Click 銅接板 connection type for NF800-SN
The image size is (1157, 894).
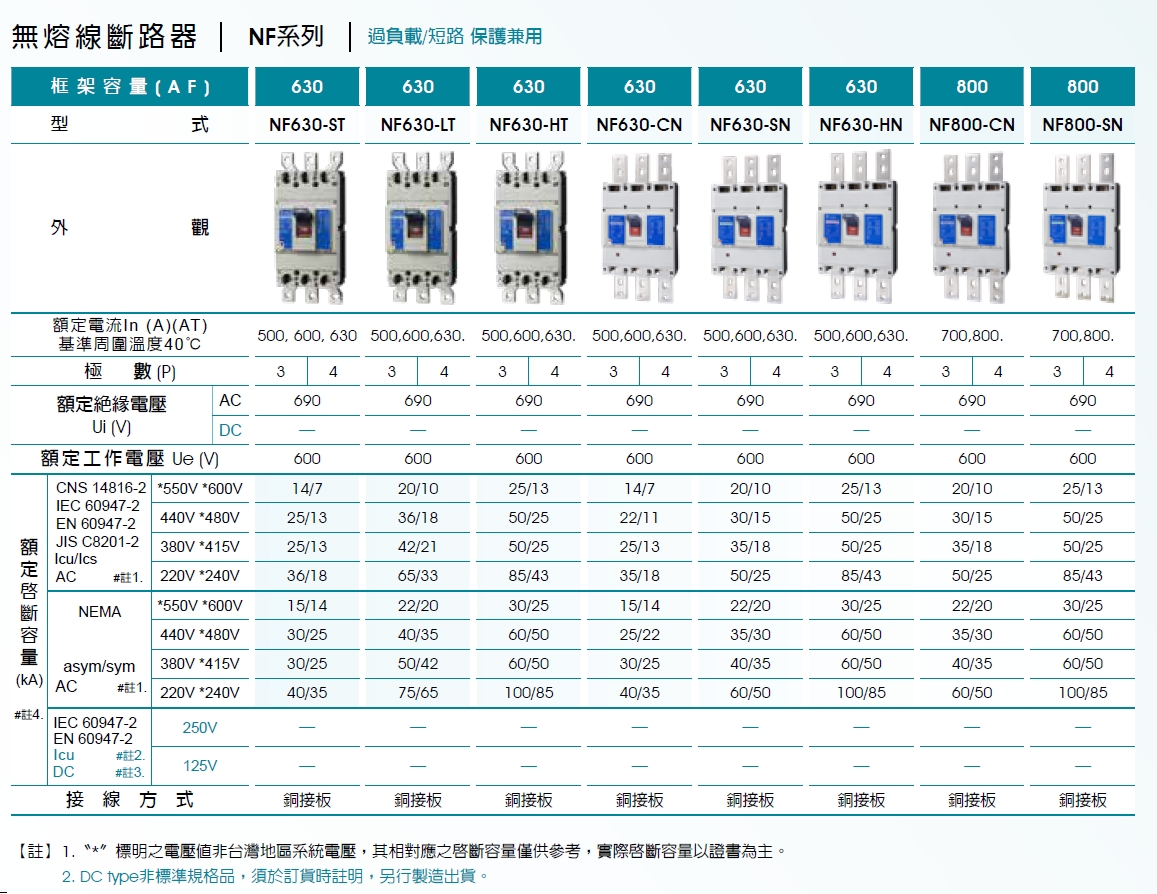click(1082, 800)
